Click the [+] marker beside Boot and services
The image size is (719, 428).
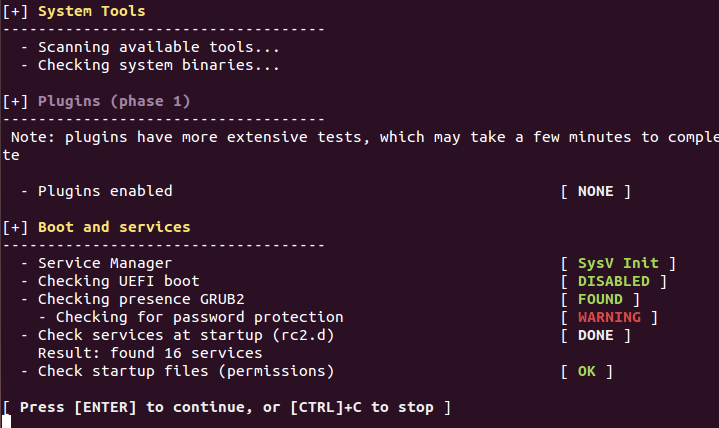pyautogui.click(x=15, y=227)
